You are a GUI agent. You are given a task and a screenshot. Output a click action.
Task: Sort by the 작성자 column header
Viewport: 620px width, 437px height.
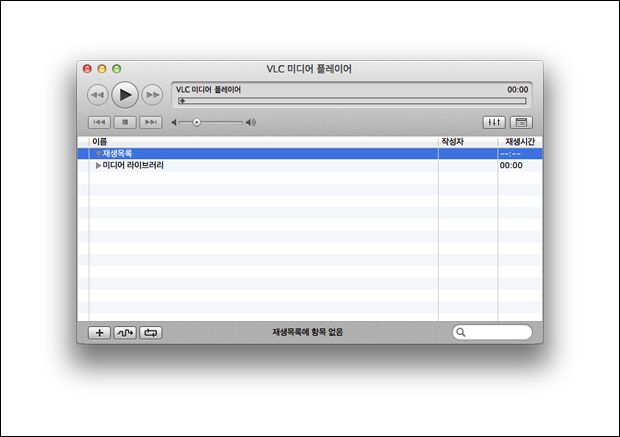[x=468, y=142]
